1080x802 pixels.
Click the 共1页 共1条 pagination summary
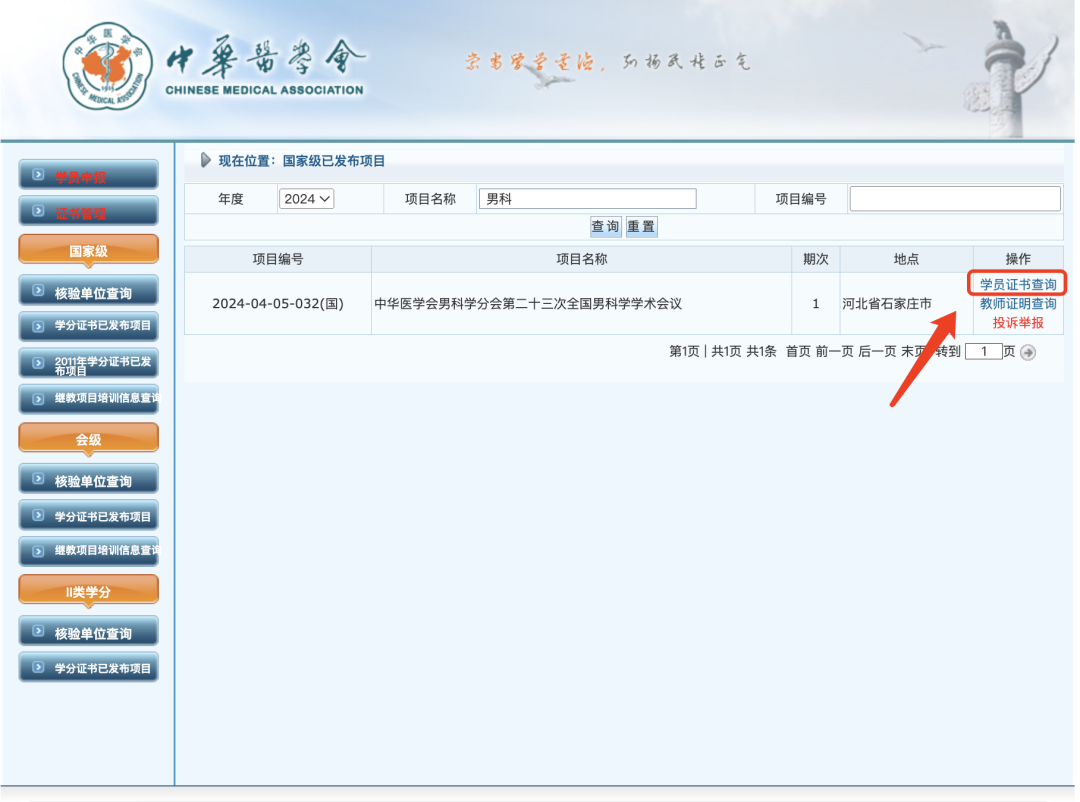pyautogui.click(x=743, y=351)
